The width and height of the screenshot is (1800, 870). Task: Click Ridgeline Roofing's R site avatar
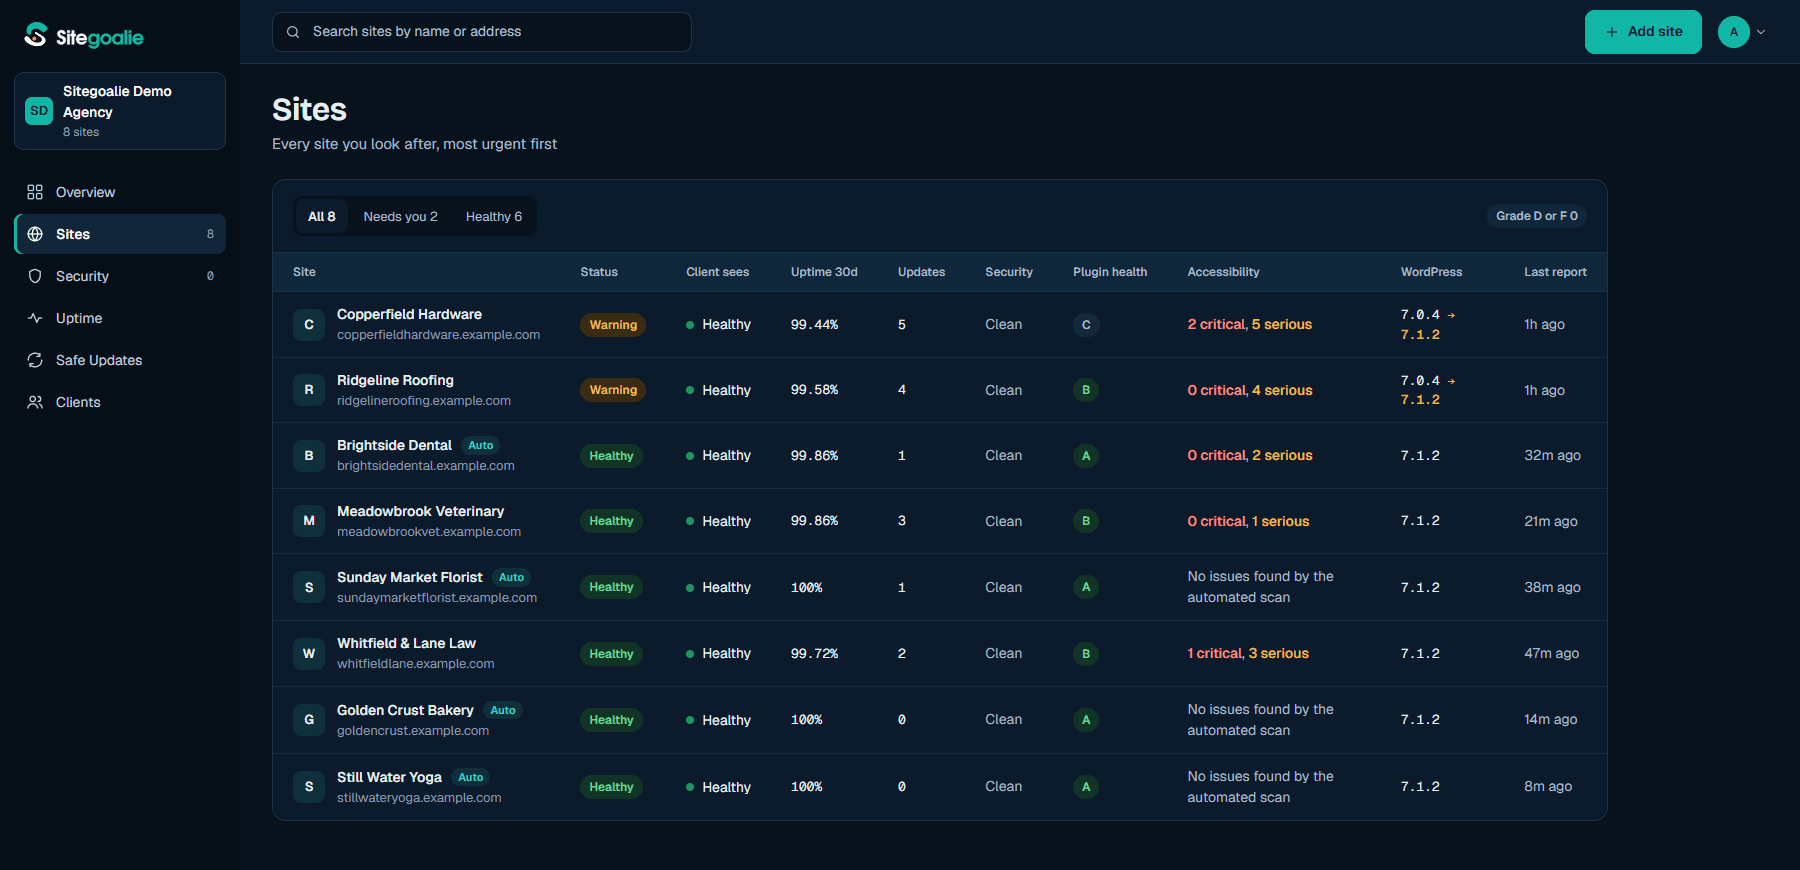pos(309,390)
